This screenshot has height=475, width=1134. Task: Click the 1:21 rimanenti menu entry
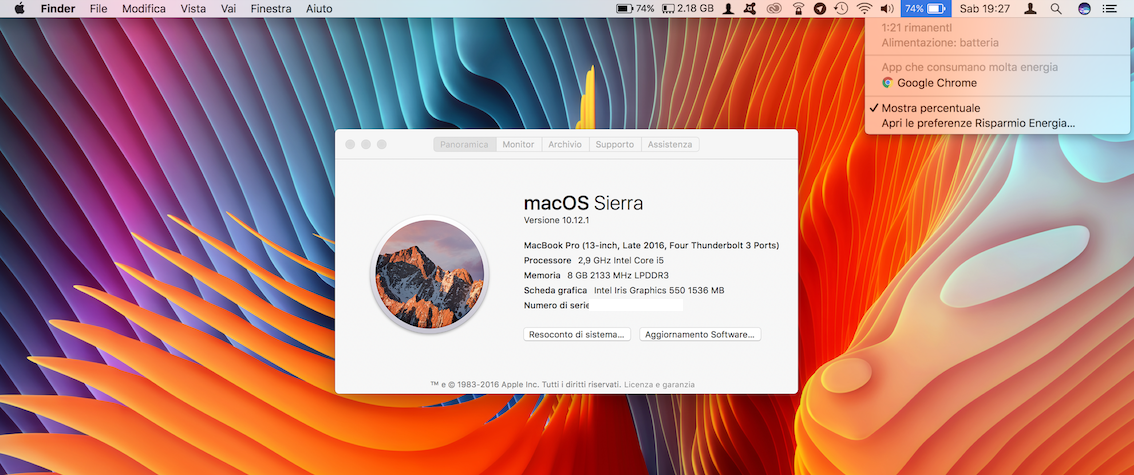pos(997,27)
